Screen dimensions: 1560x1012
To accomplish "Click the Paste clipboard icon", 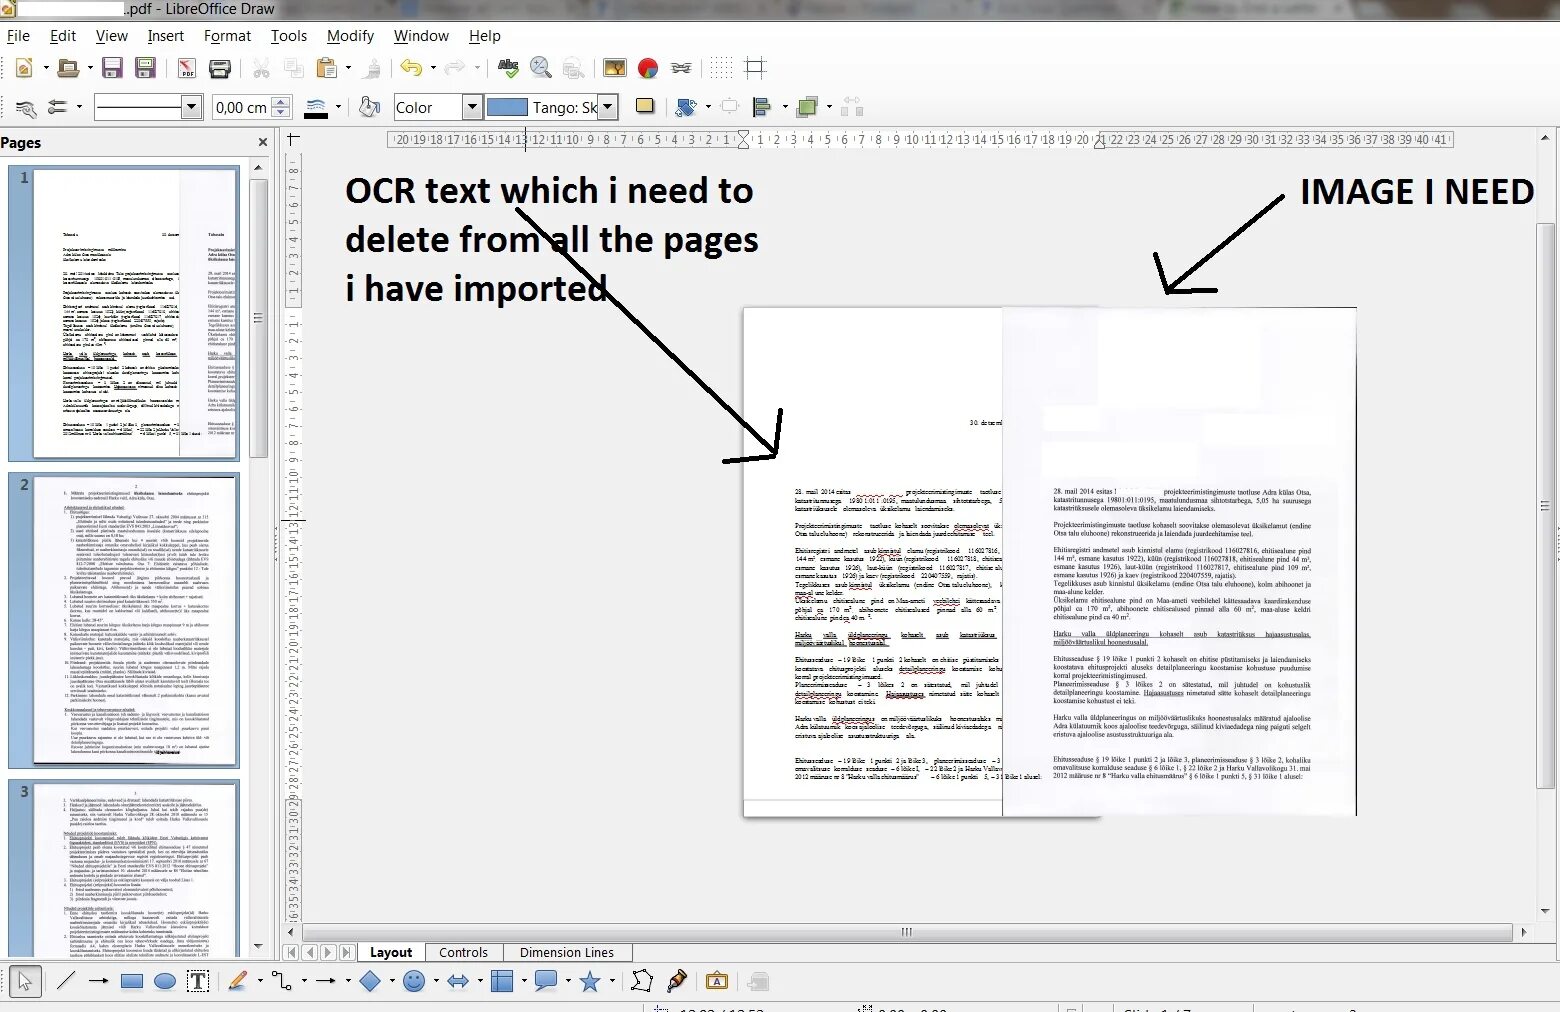I will tap(326, 68).
